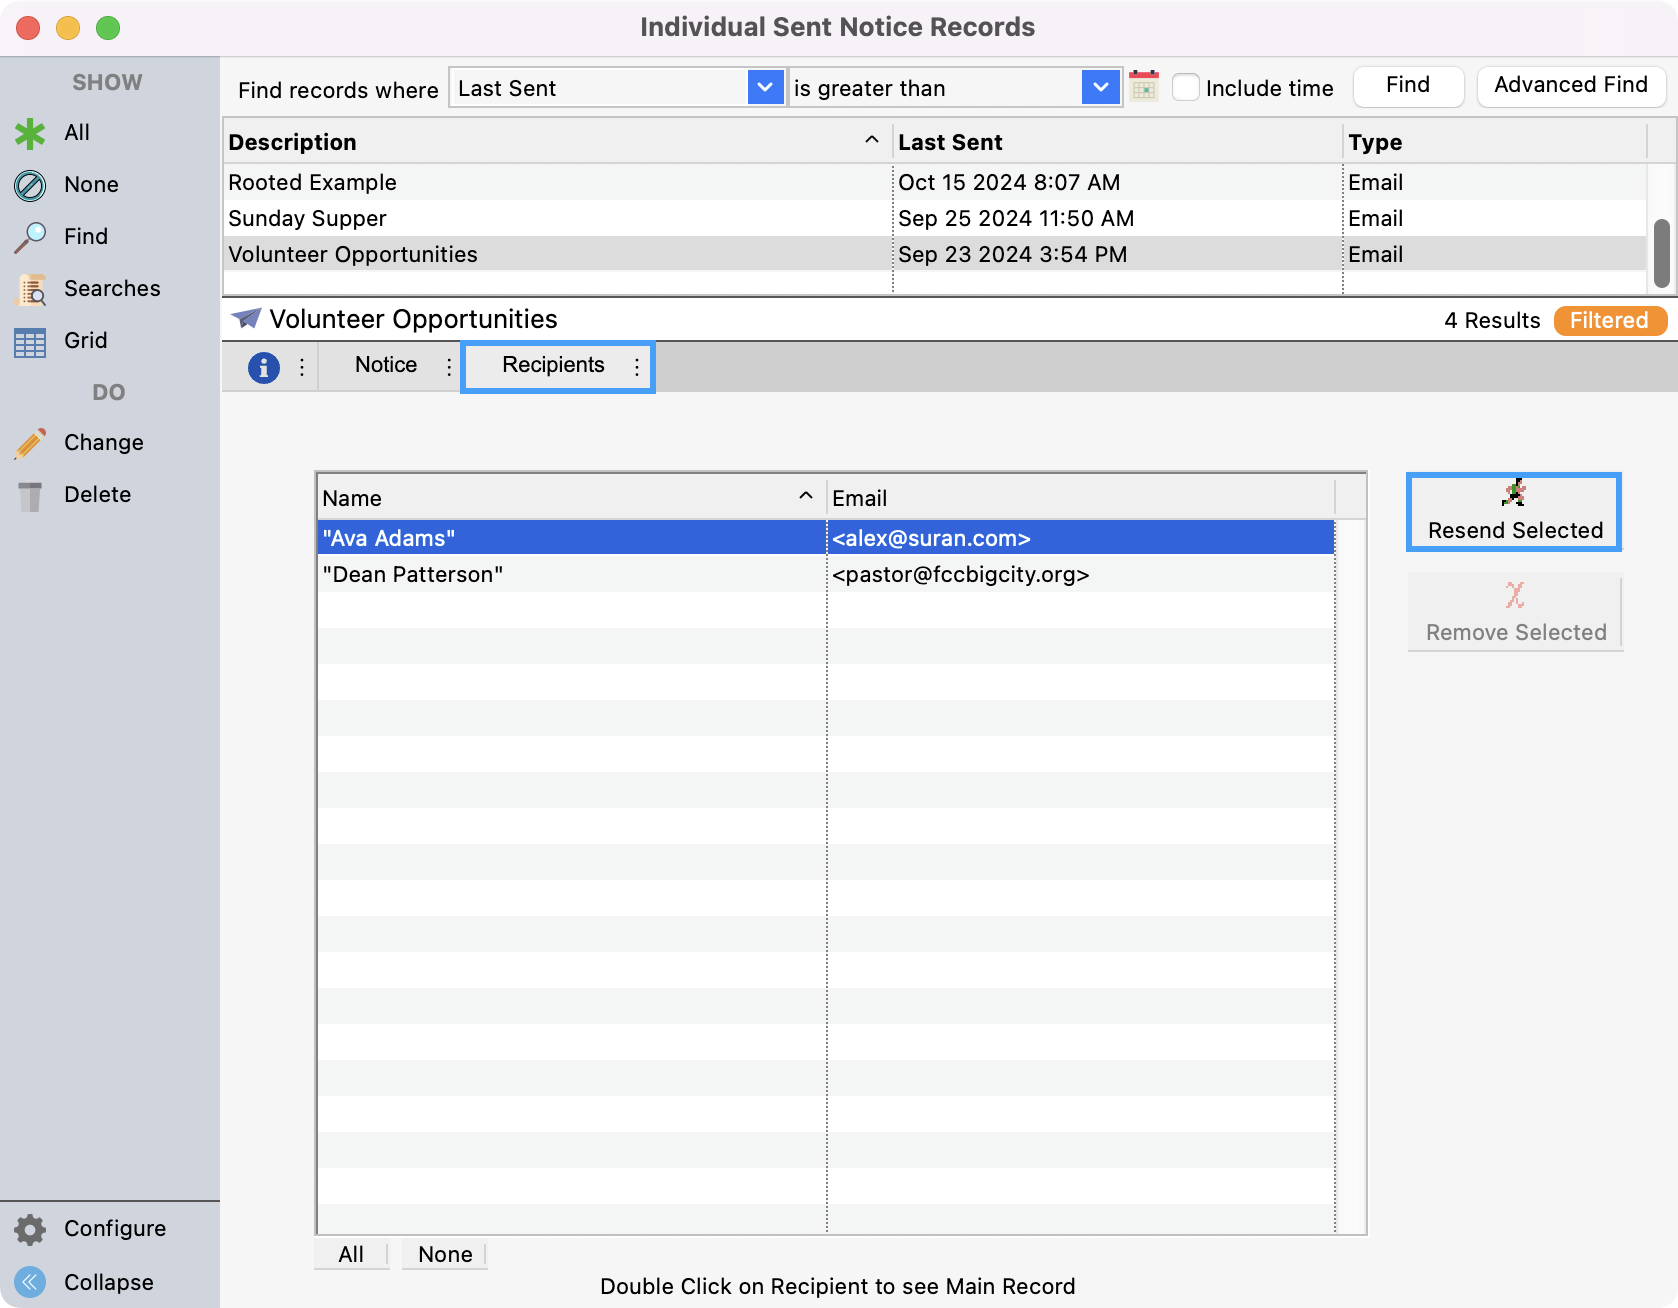1678x1308 pixels.
Task: Select the All filter asterisk icon
Action: click(x=29, y=132)
